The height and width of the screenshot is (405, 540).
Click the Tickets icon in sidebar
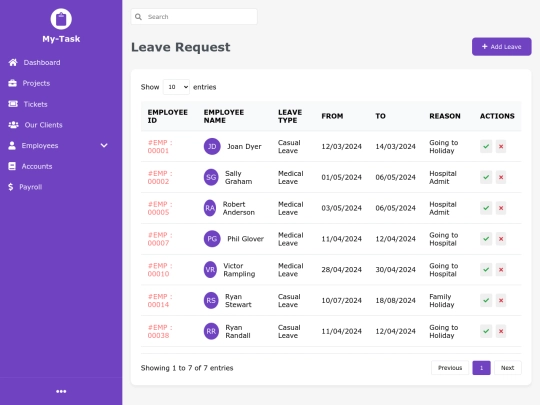[13, 104]
